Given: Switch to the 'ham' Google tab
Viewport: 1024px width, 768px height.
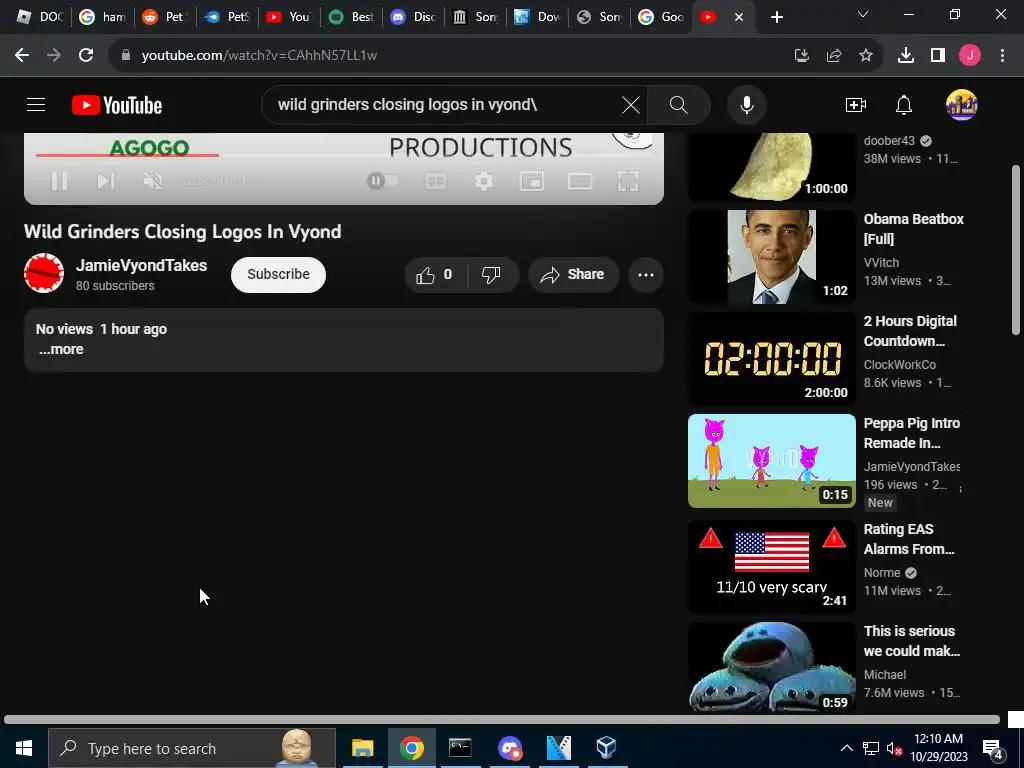Looking at the screenshot, I should [103, 17].
